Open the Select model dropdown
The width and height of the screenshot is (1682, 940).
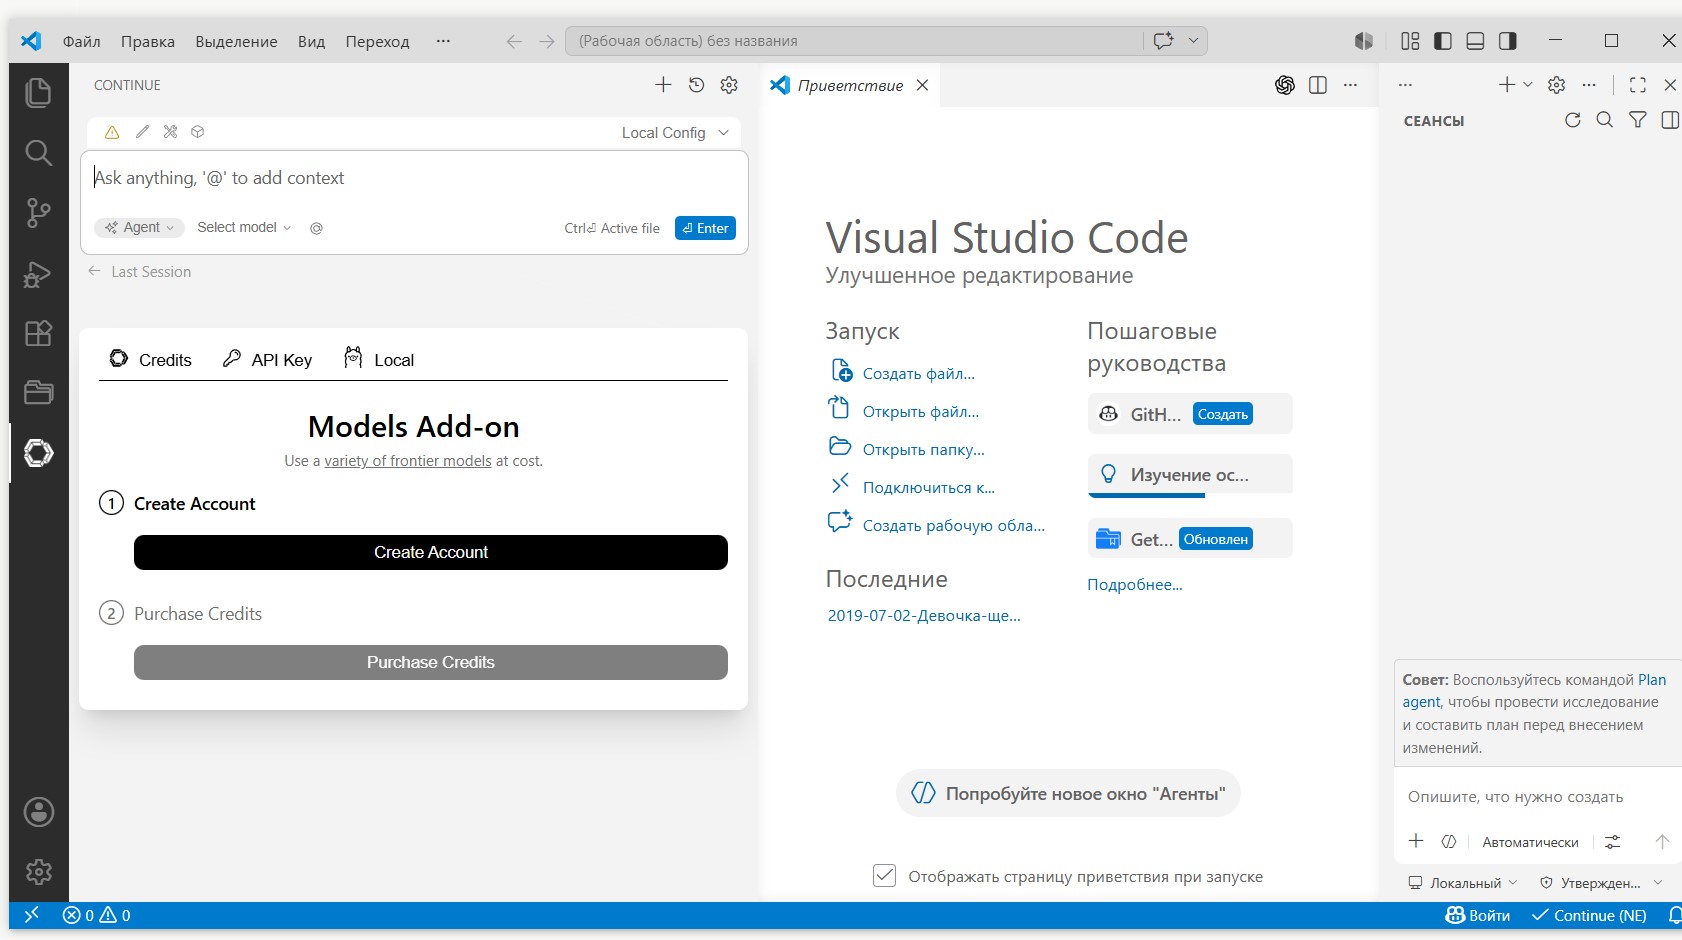point(244,228)
